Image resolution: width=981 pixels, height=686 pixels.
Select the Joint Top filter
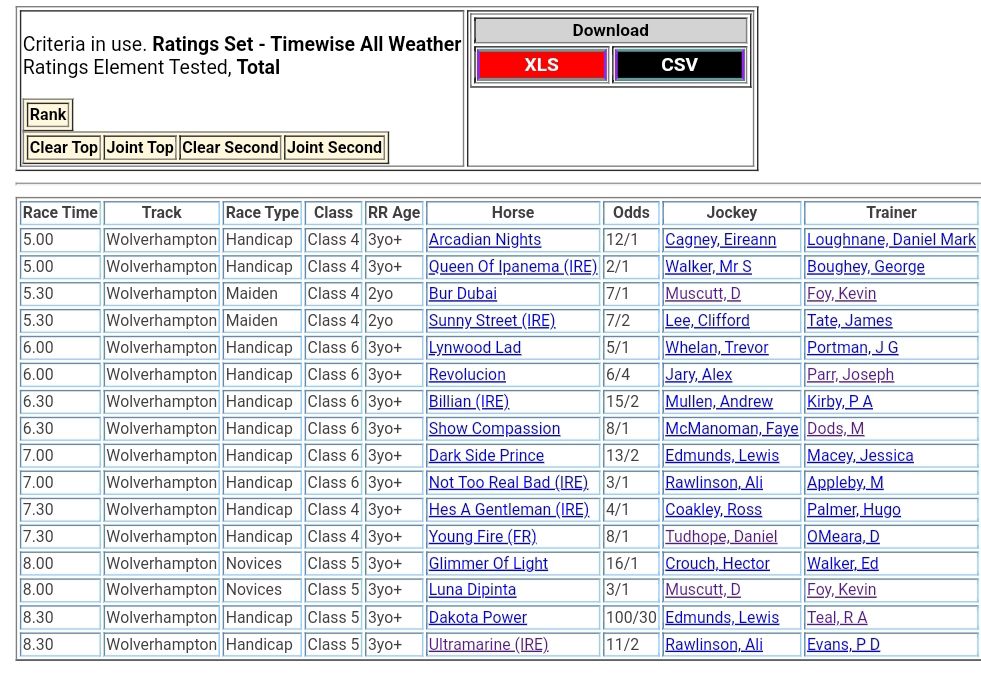click(x=140, y=147)
